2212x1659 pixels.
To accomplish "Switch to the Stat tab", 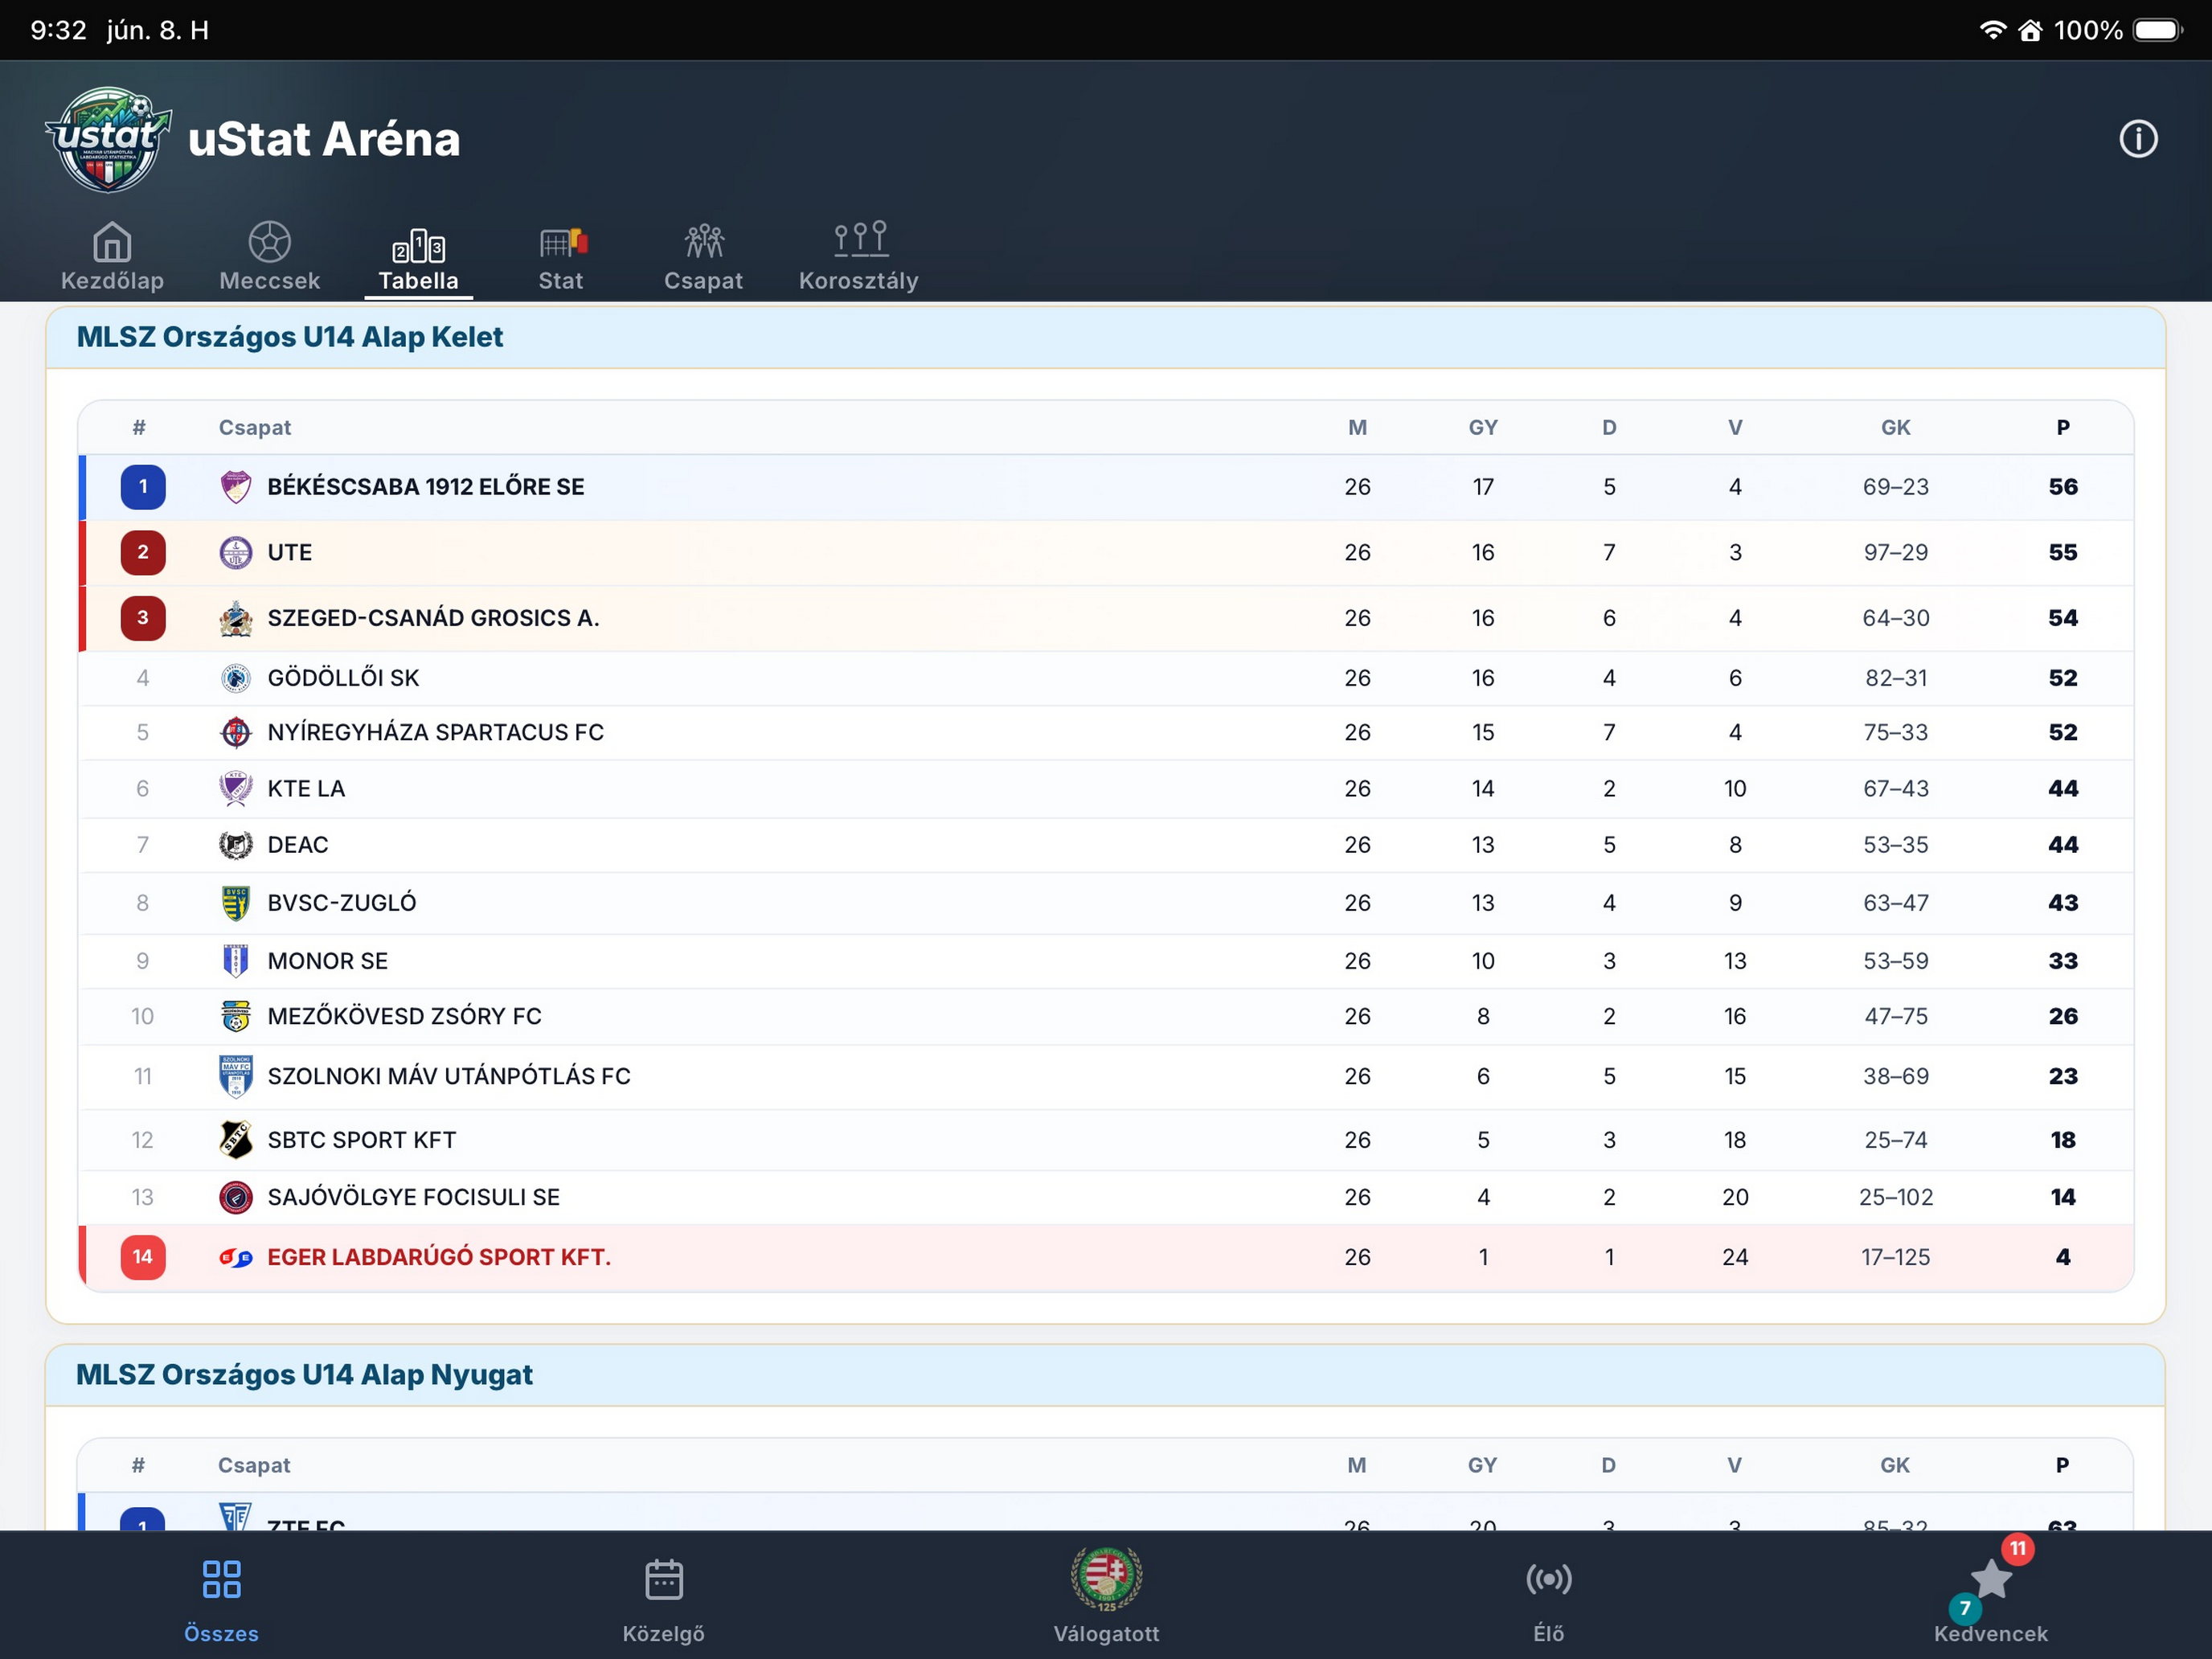I will coord(561,259).
